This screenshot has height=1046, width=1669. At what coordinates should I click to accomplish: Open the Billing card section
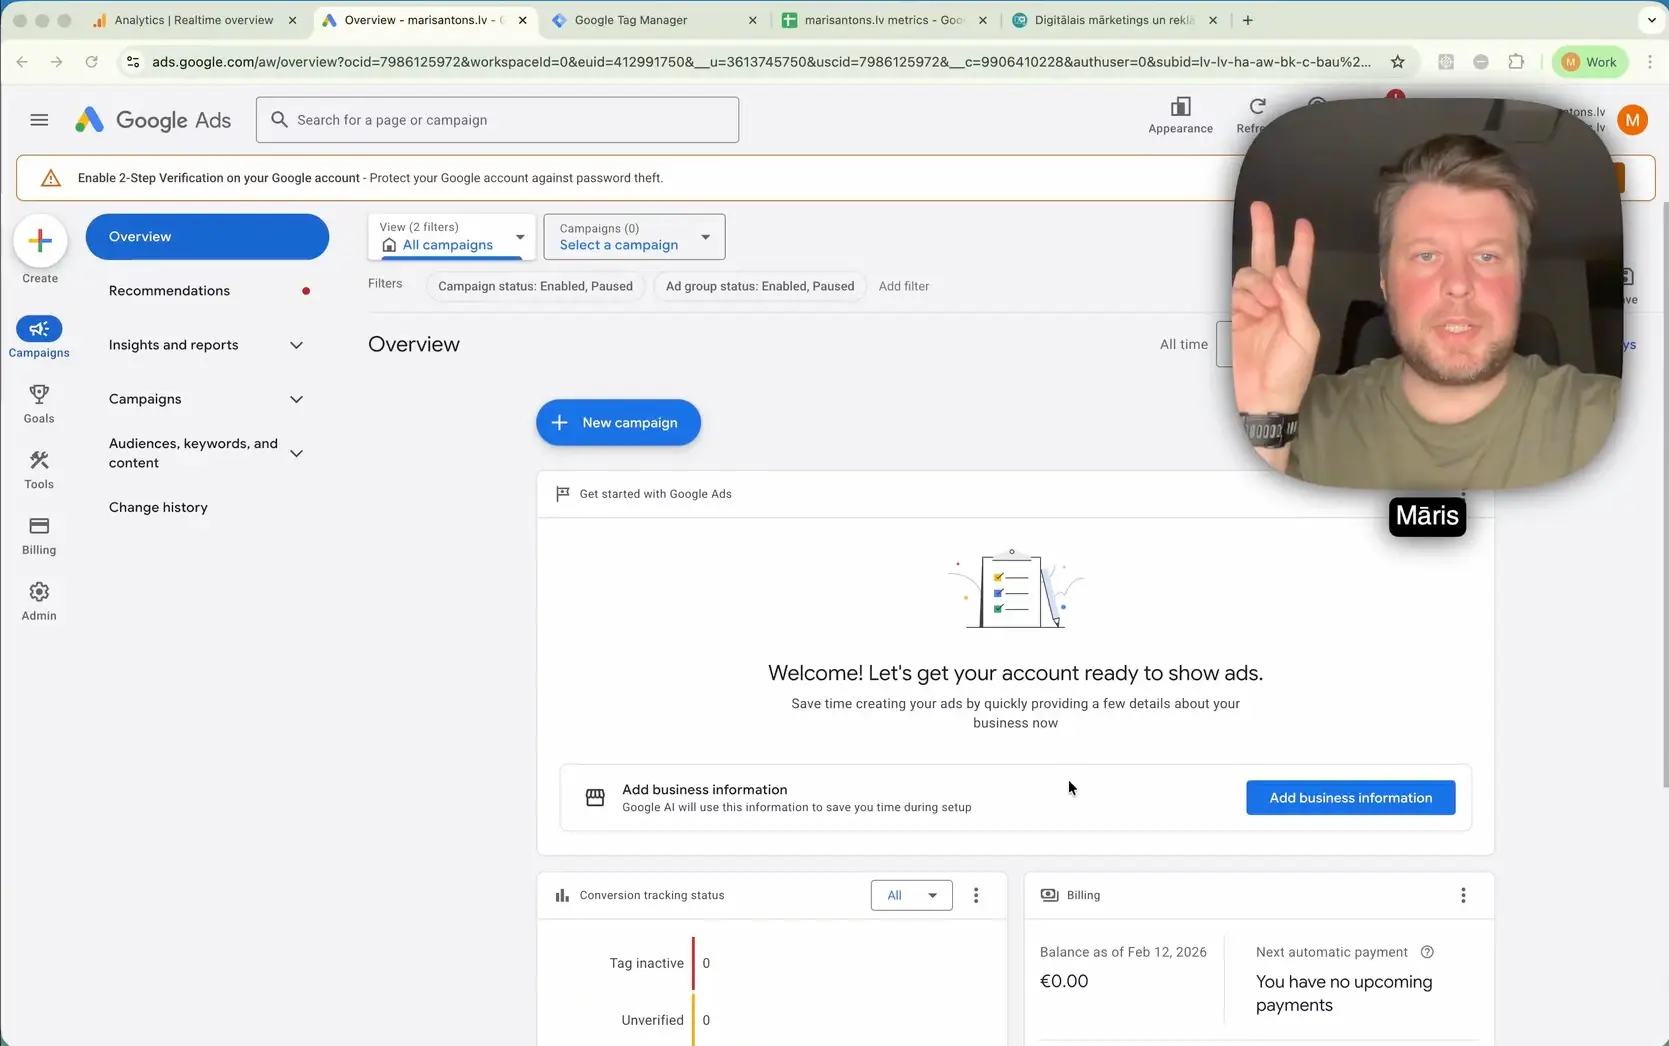[x=39, y=535]
